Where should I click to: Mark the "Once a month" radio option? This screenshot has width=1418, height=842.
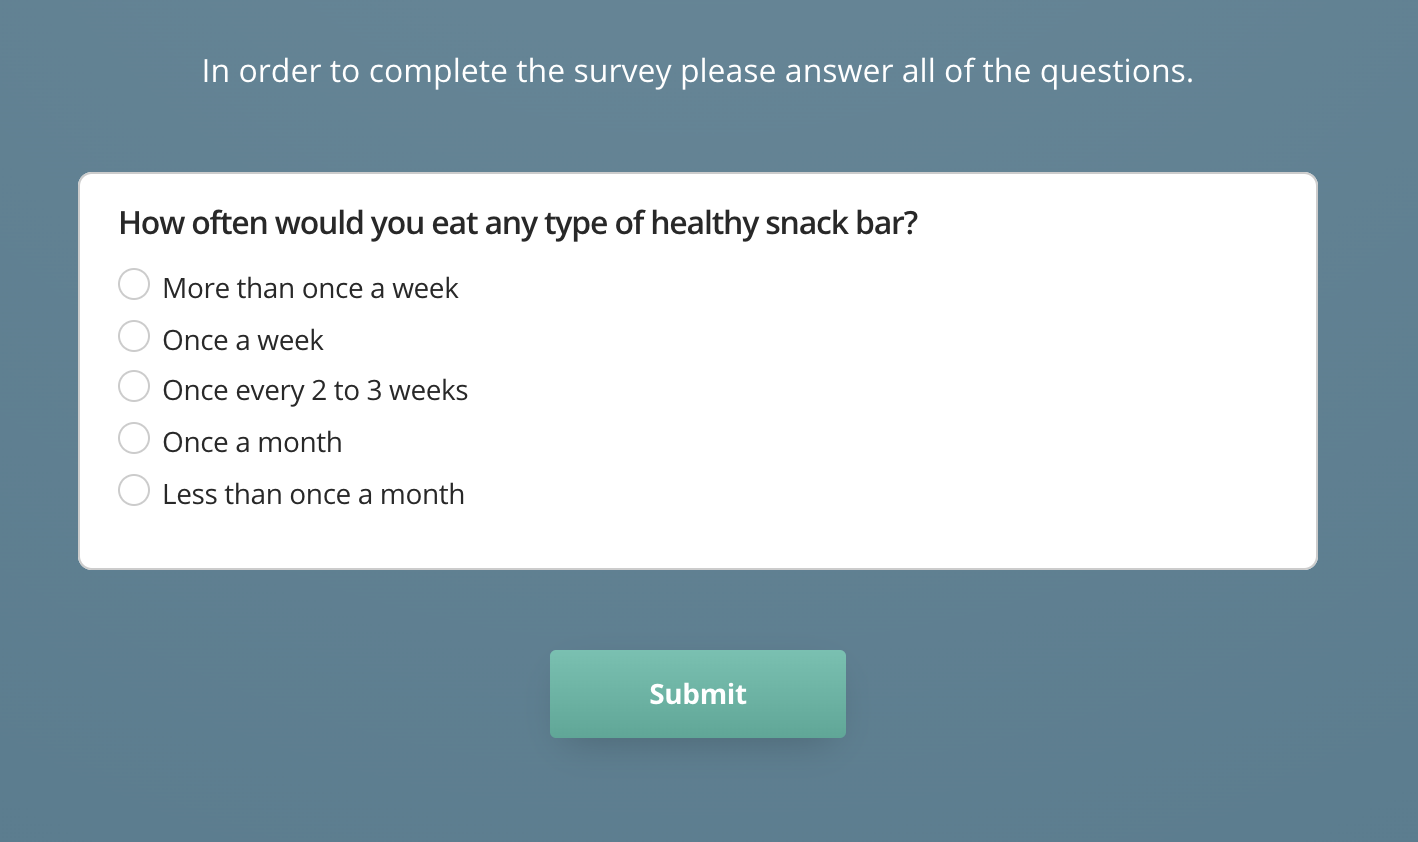(x=134, y=439)
